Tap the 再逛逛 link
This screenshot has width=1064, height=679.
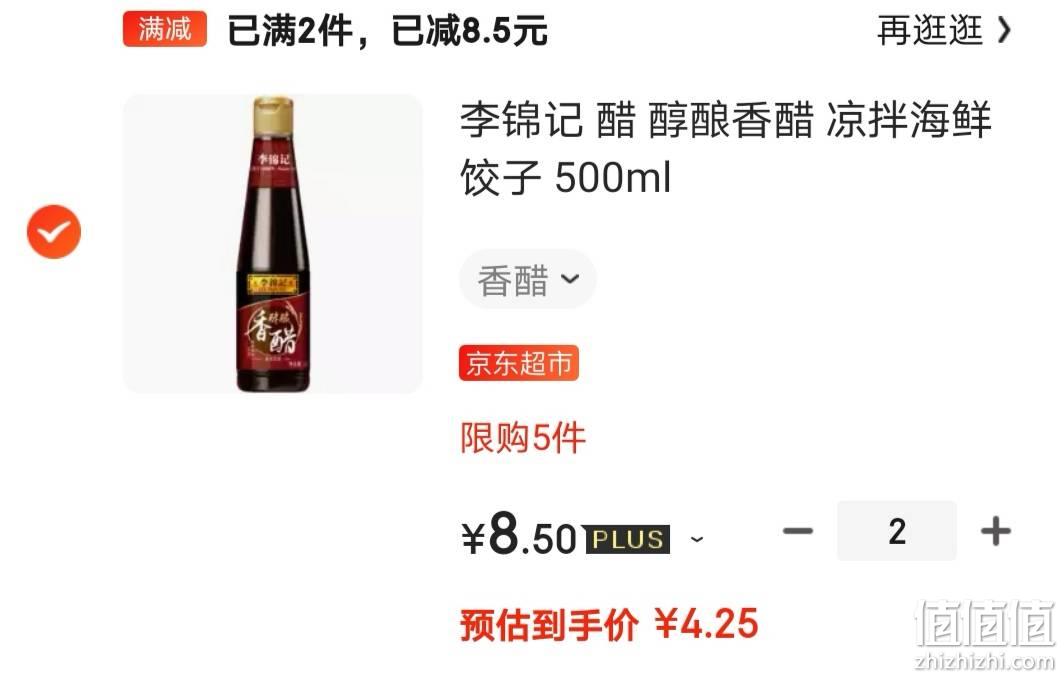coord(930,31)
